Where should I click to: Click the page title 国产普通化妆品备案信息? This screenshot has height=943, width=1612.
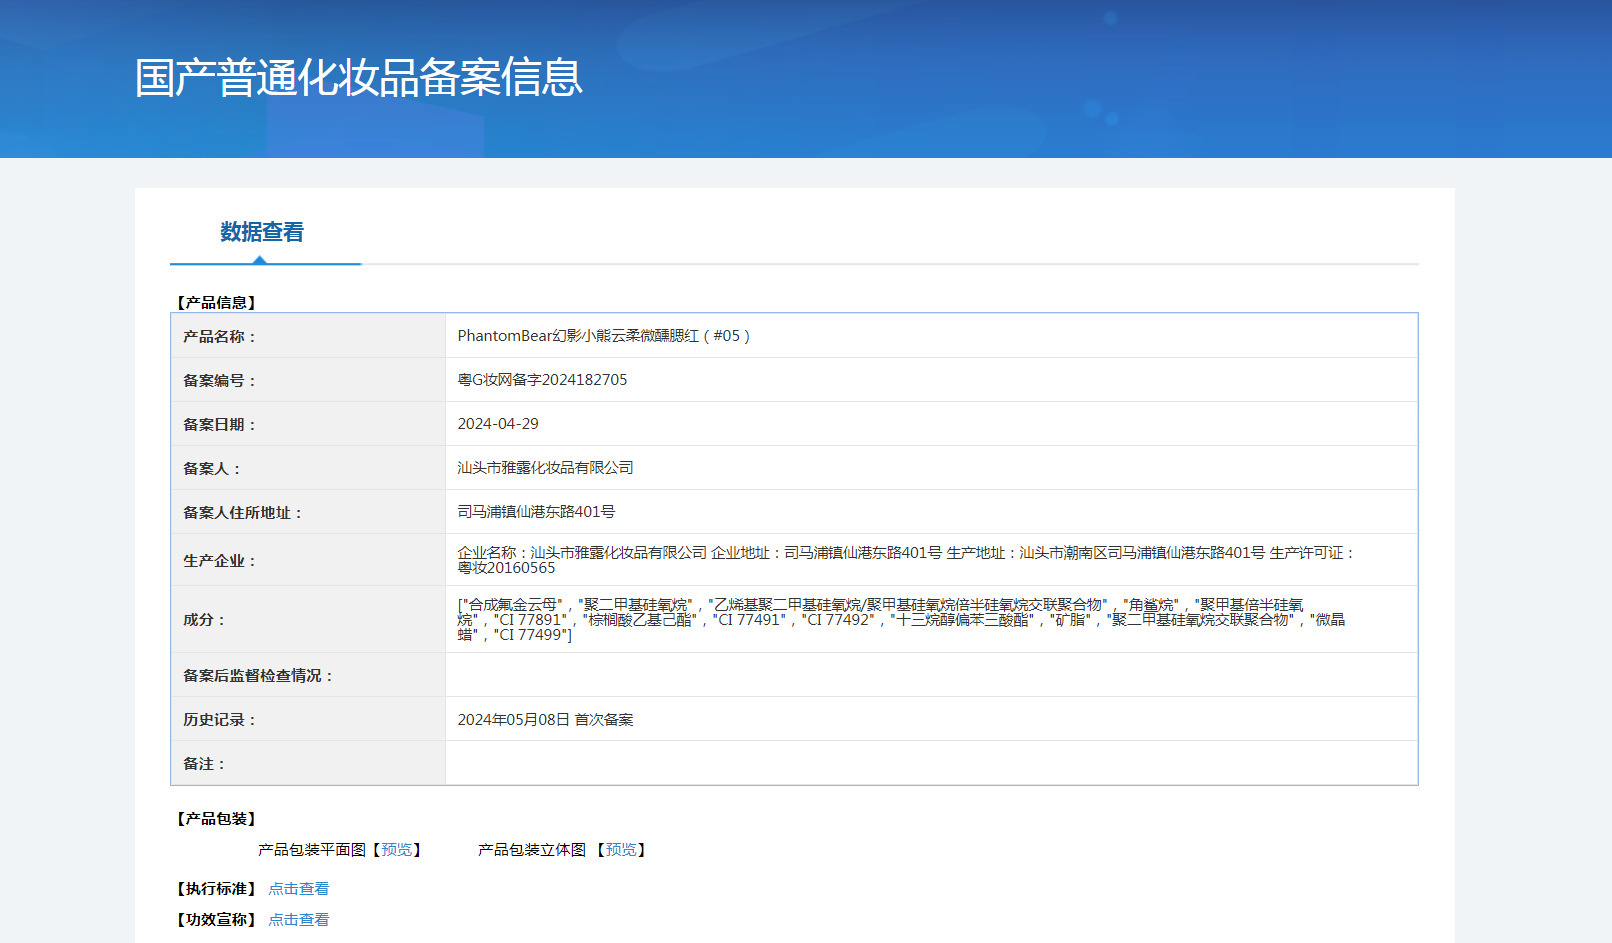359,78
